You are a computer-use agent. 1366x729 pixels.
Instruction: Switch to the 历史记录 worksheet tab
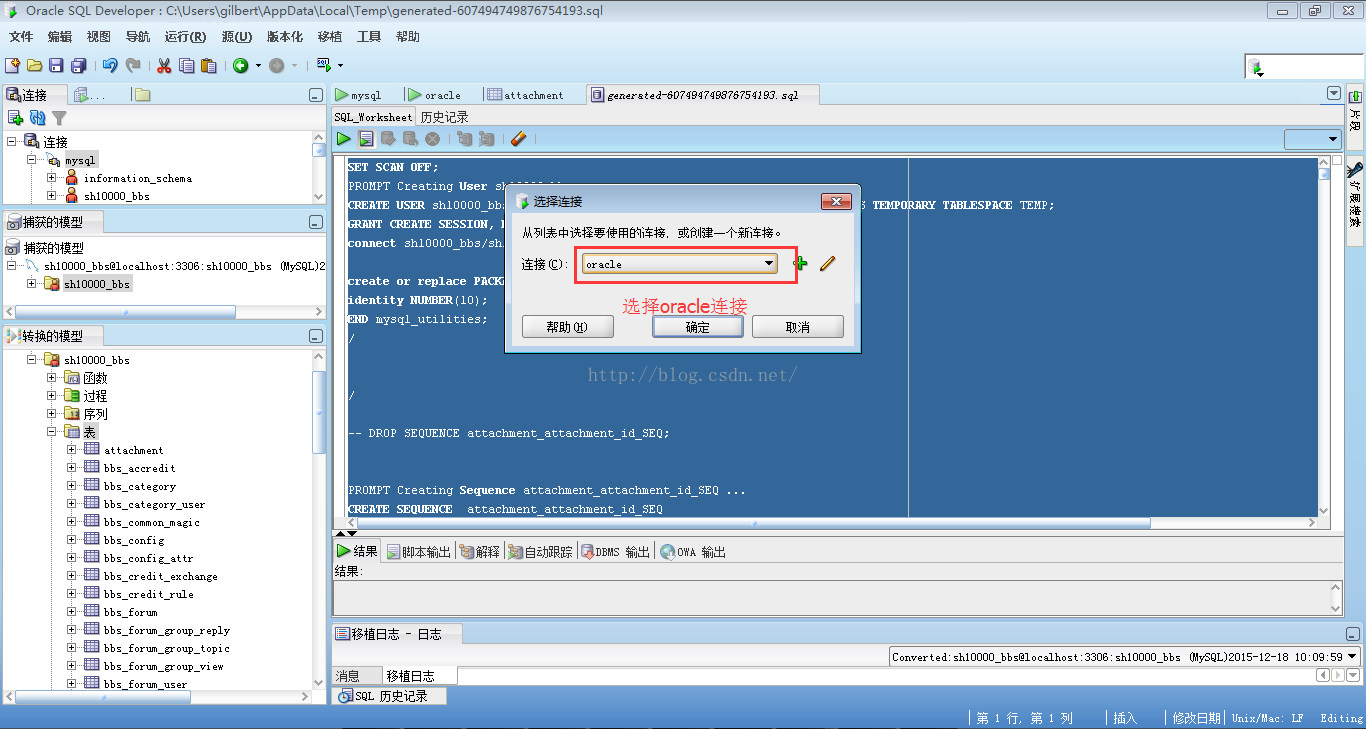[444, 117]
